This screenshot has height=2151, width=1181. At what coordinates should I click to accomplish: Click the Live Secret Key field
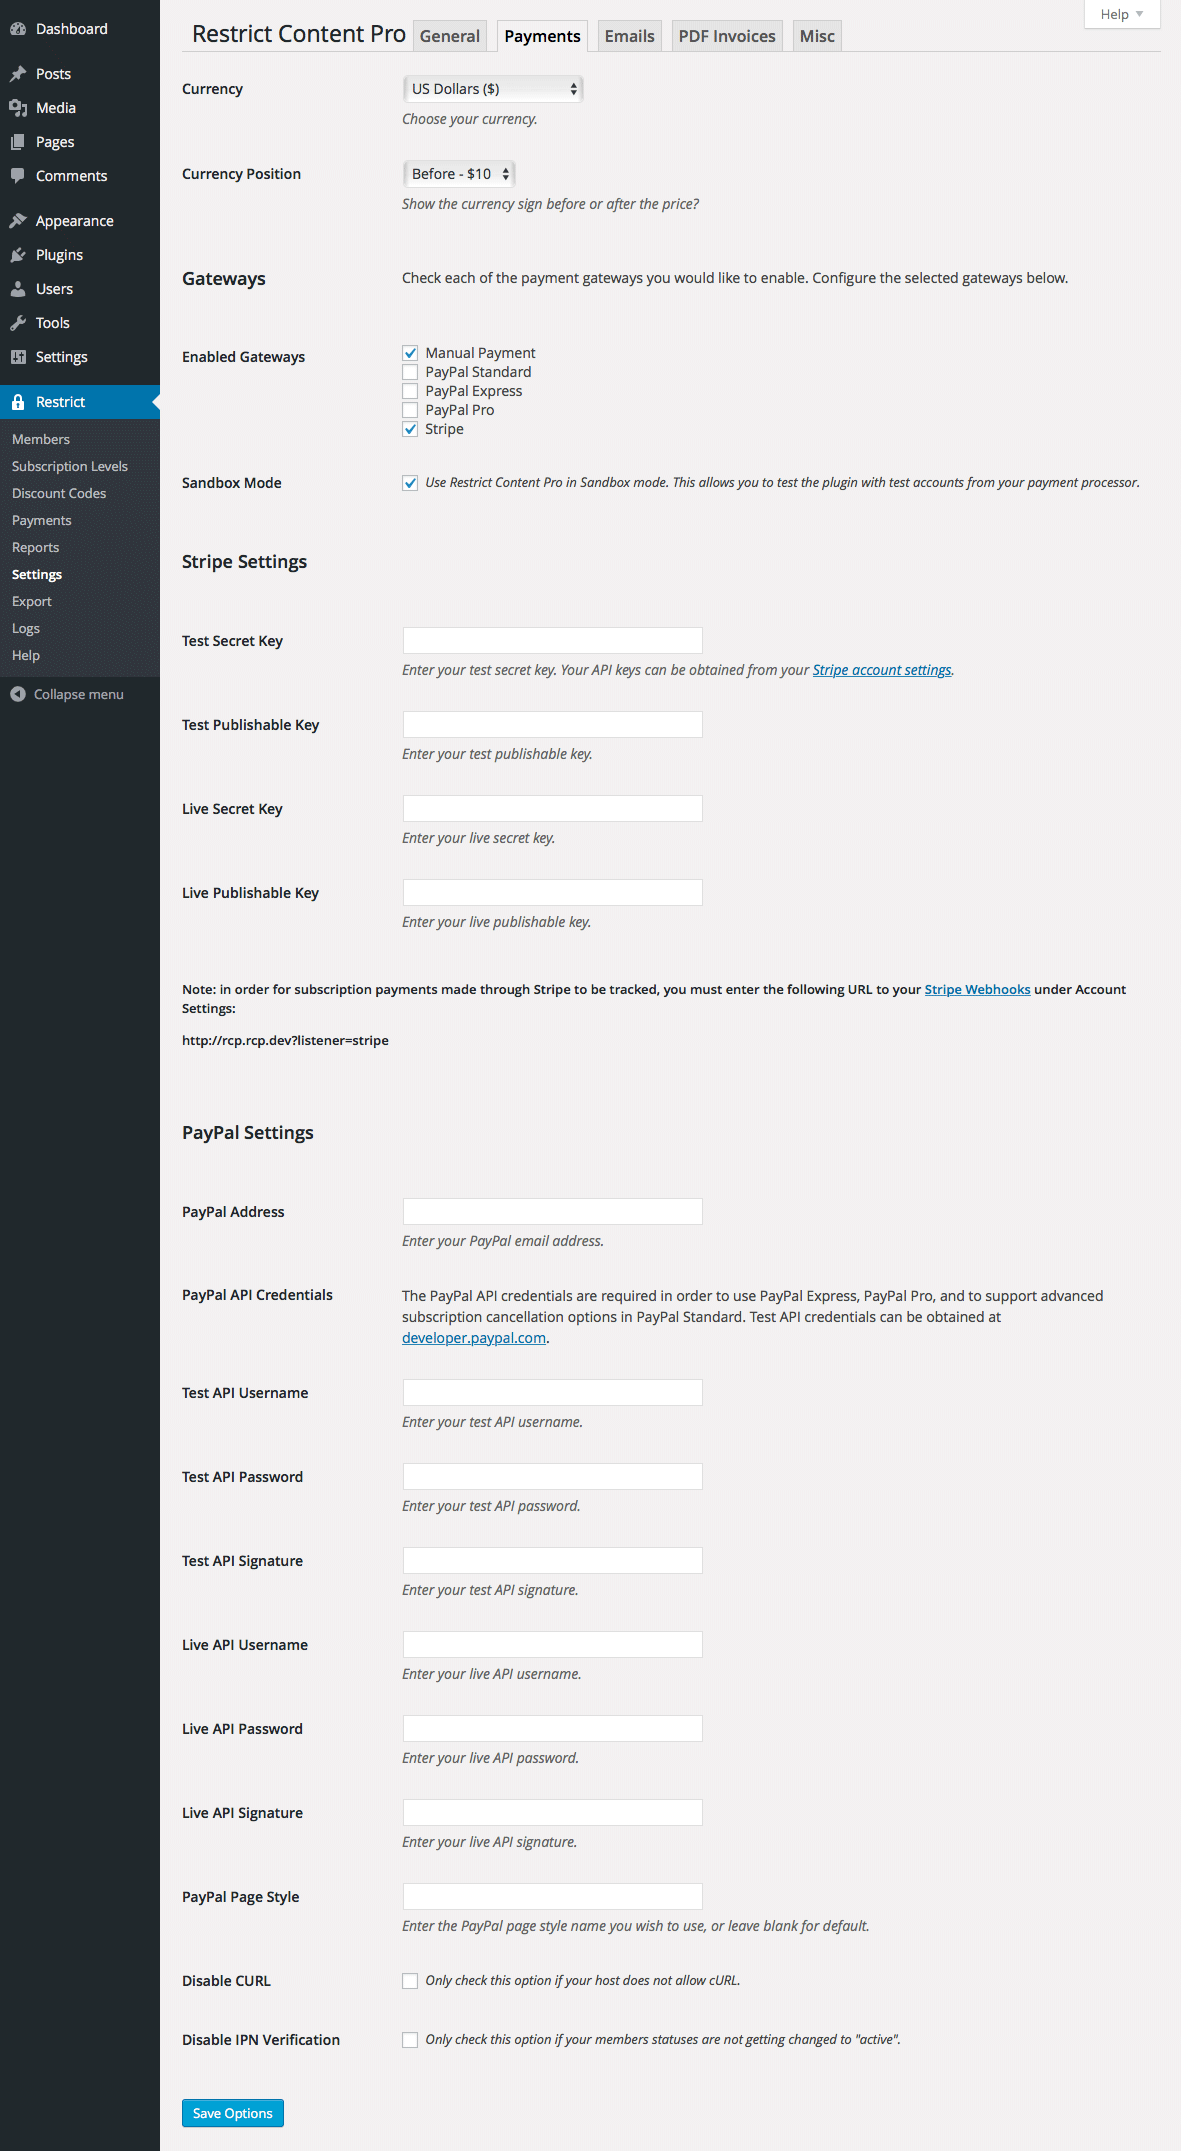click(x=553, y=809)
